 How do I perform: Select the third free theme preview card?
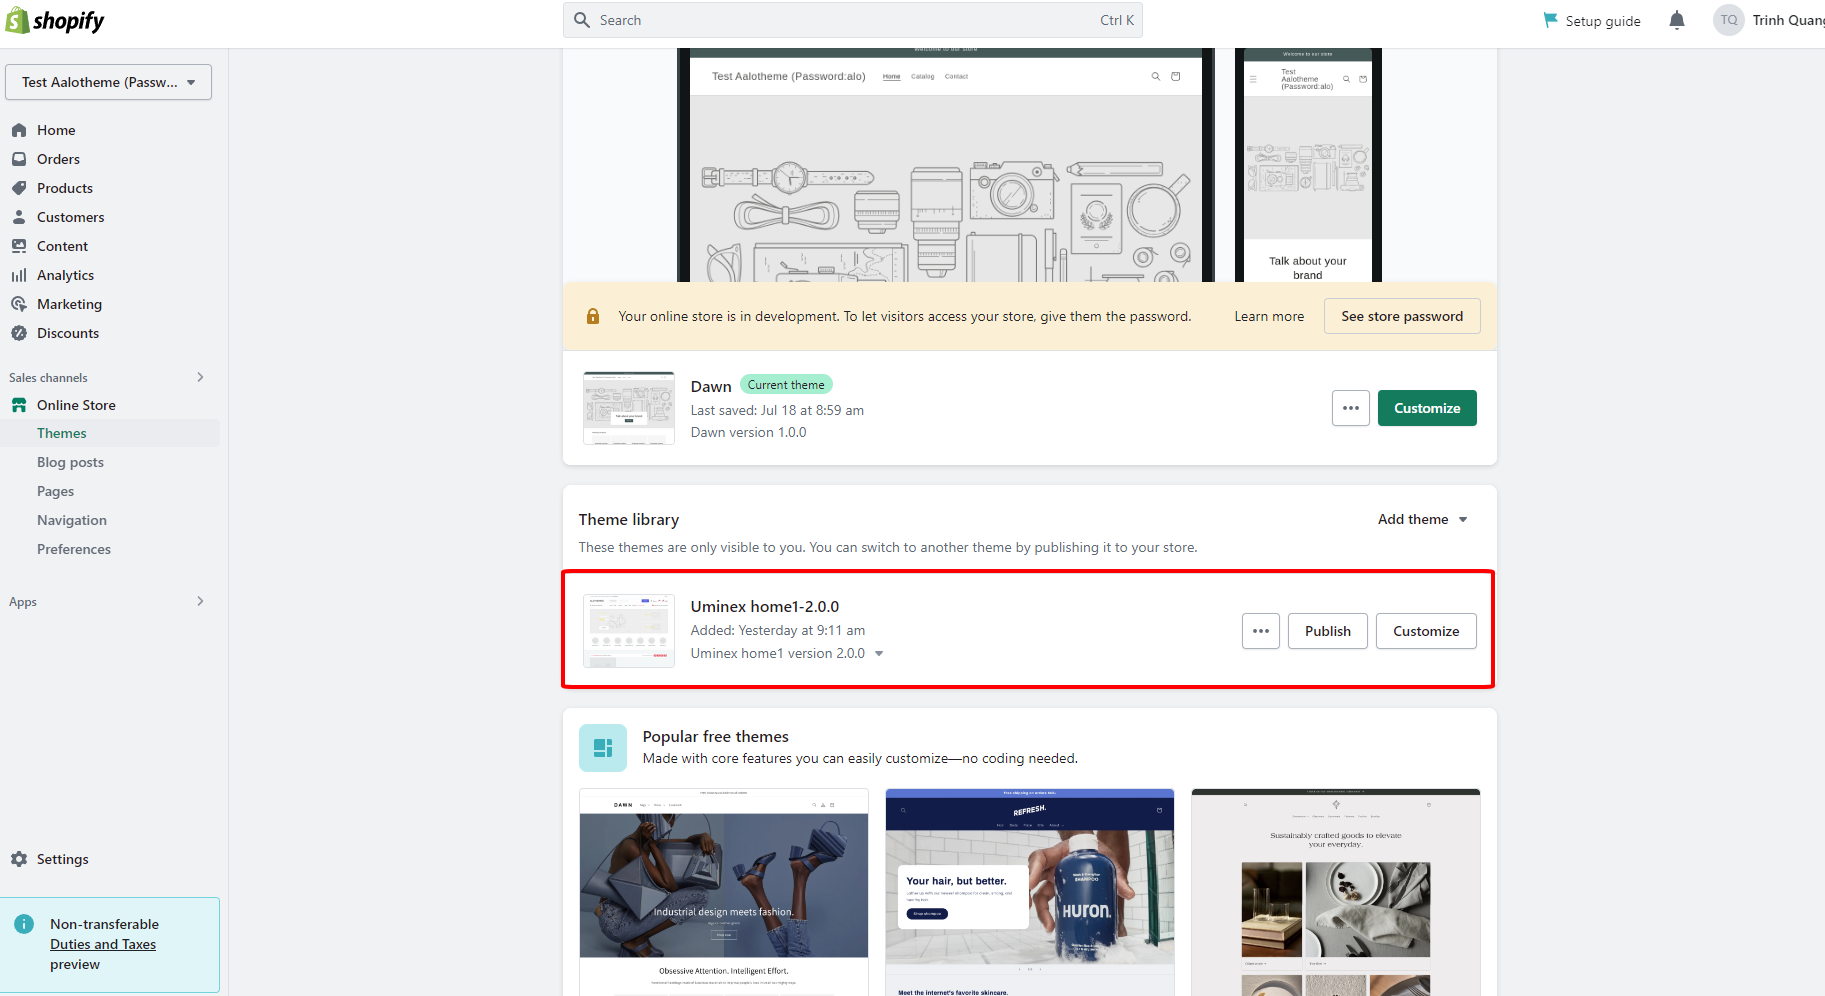tap(1336, 892)
